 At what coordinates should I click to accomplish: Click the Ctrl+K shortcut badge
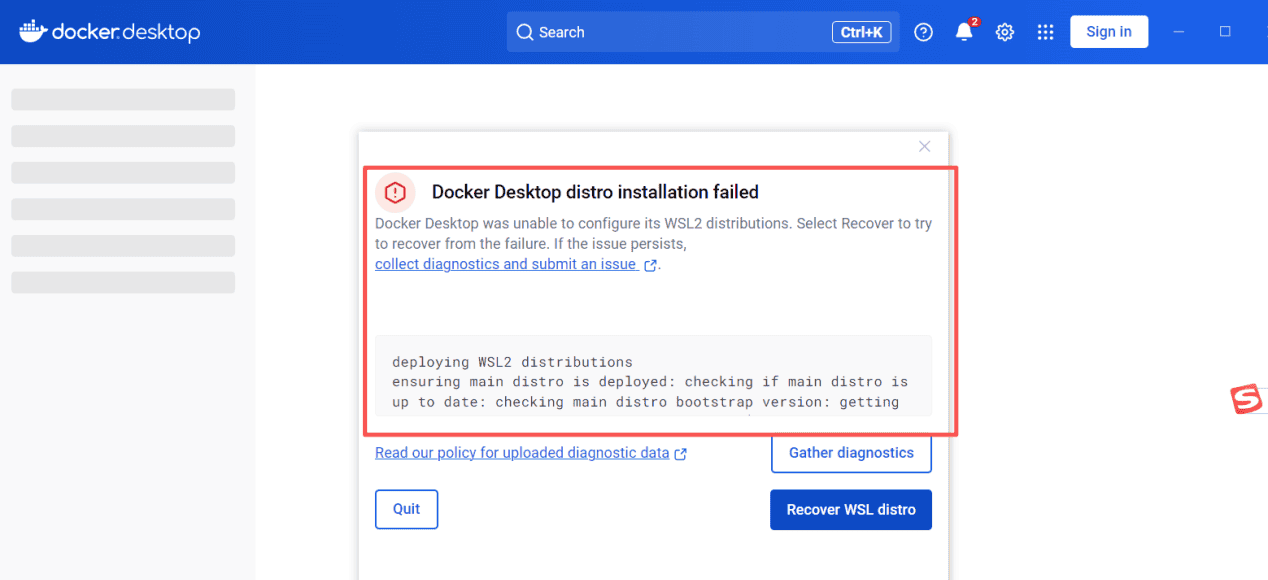pos(861,32)
